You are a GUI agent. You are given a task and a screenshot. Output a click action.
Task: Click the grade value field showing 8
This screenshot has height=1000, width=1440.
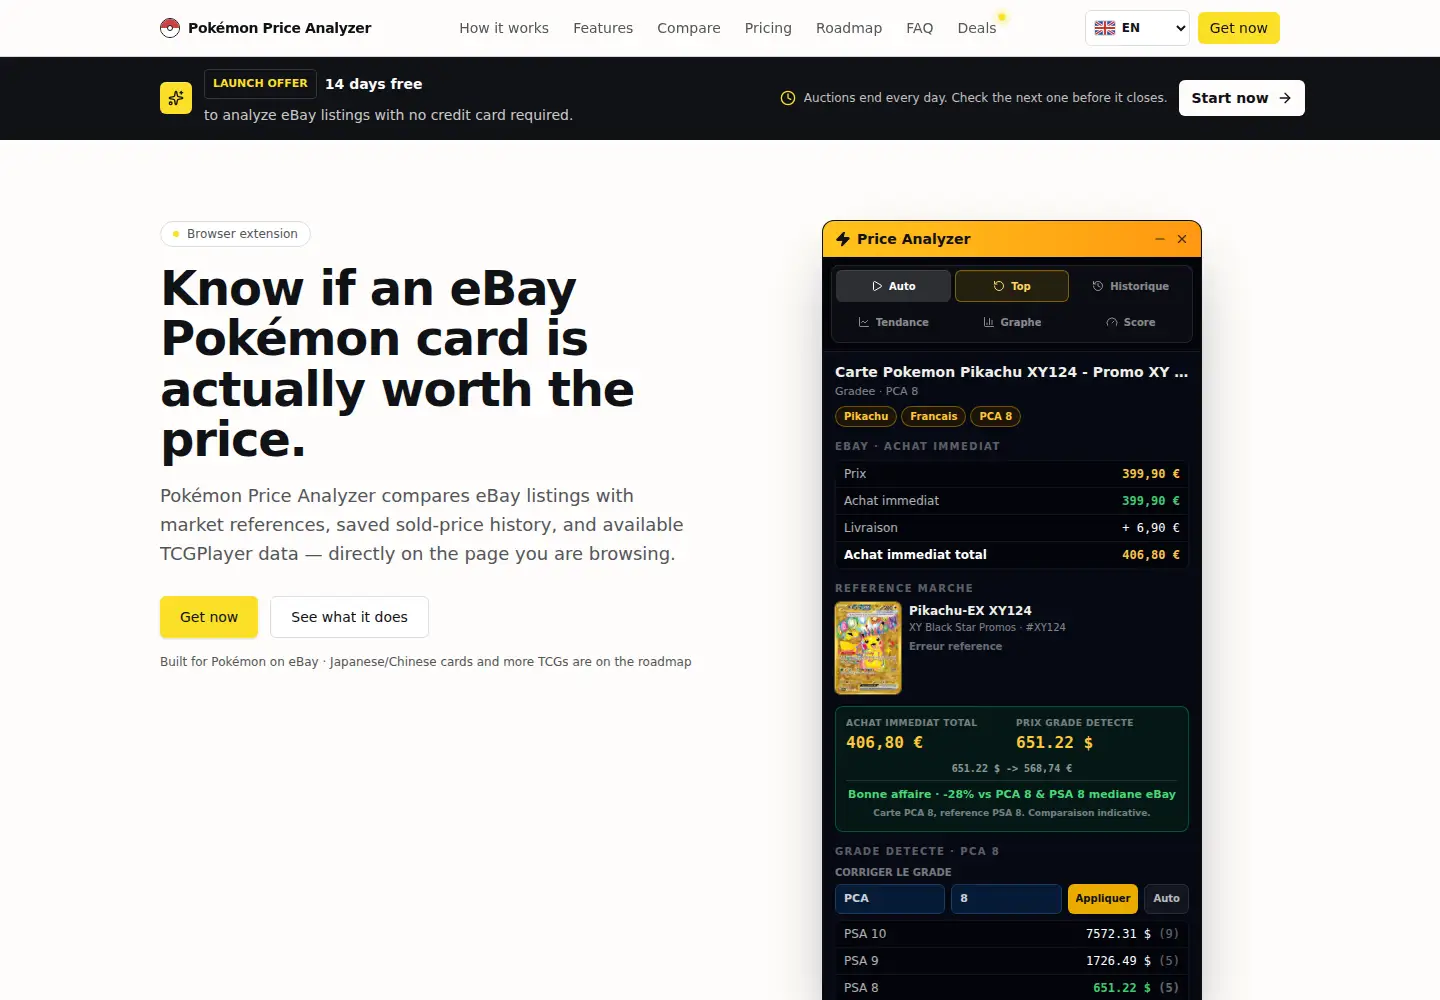click(x=1006, y=899)
